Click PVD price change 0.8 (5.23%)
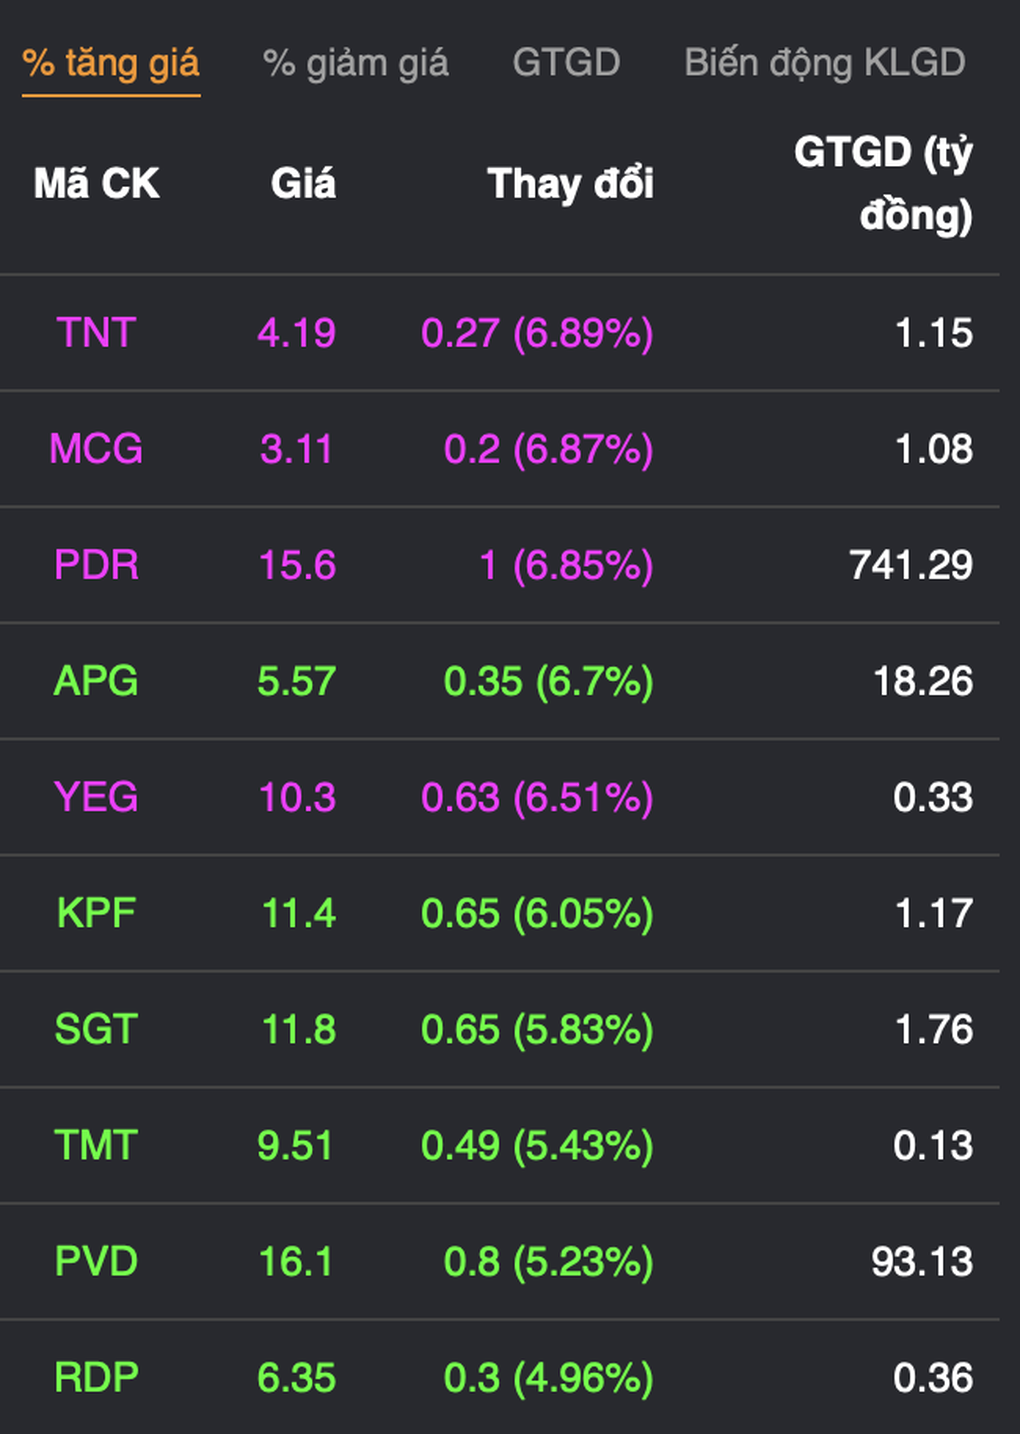 [x=548, y=1261]
